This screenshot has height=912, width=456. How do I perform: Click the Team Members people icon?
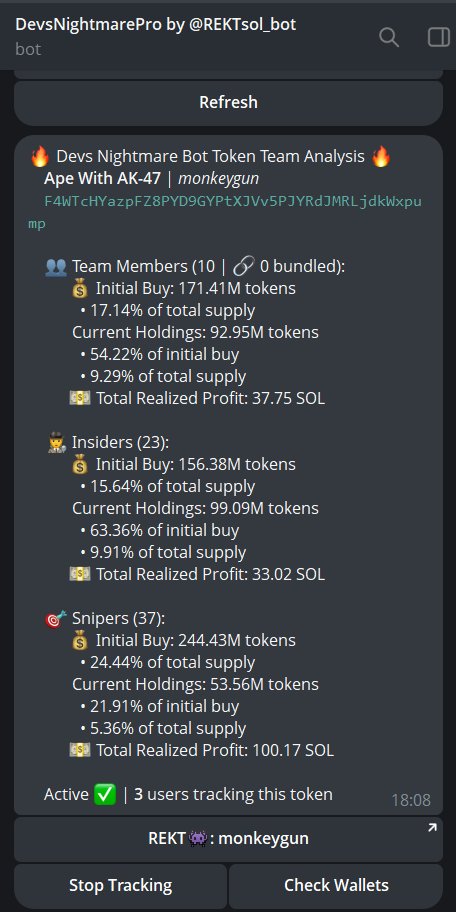coord(56,267)
